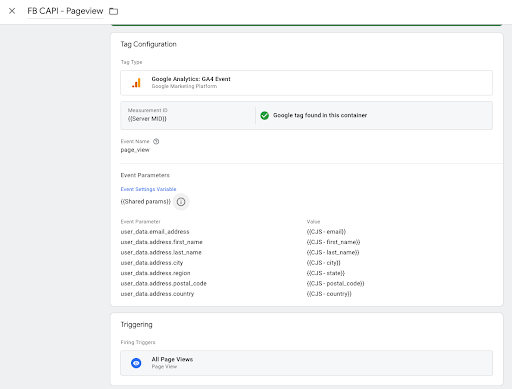
Task: Click the {{CJS - city}} value
Action: tap(324, 263)
